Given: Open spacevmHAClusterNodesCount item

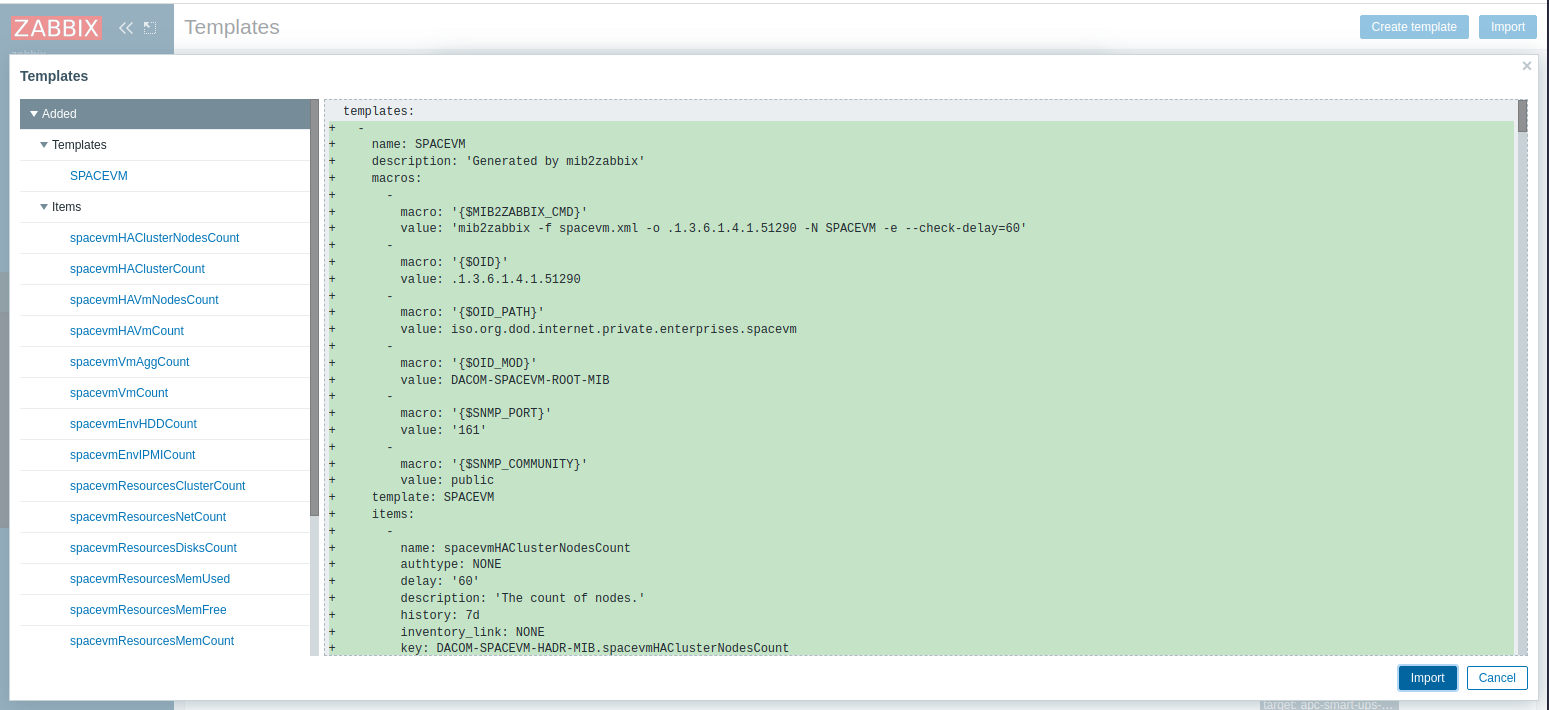Looking at the screenshot, I should pyautogui.click(x=154, y=238).
